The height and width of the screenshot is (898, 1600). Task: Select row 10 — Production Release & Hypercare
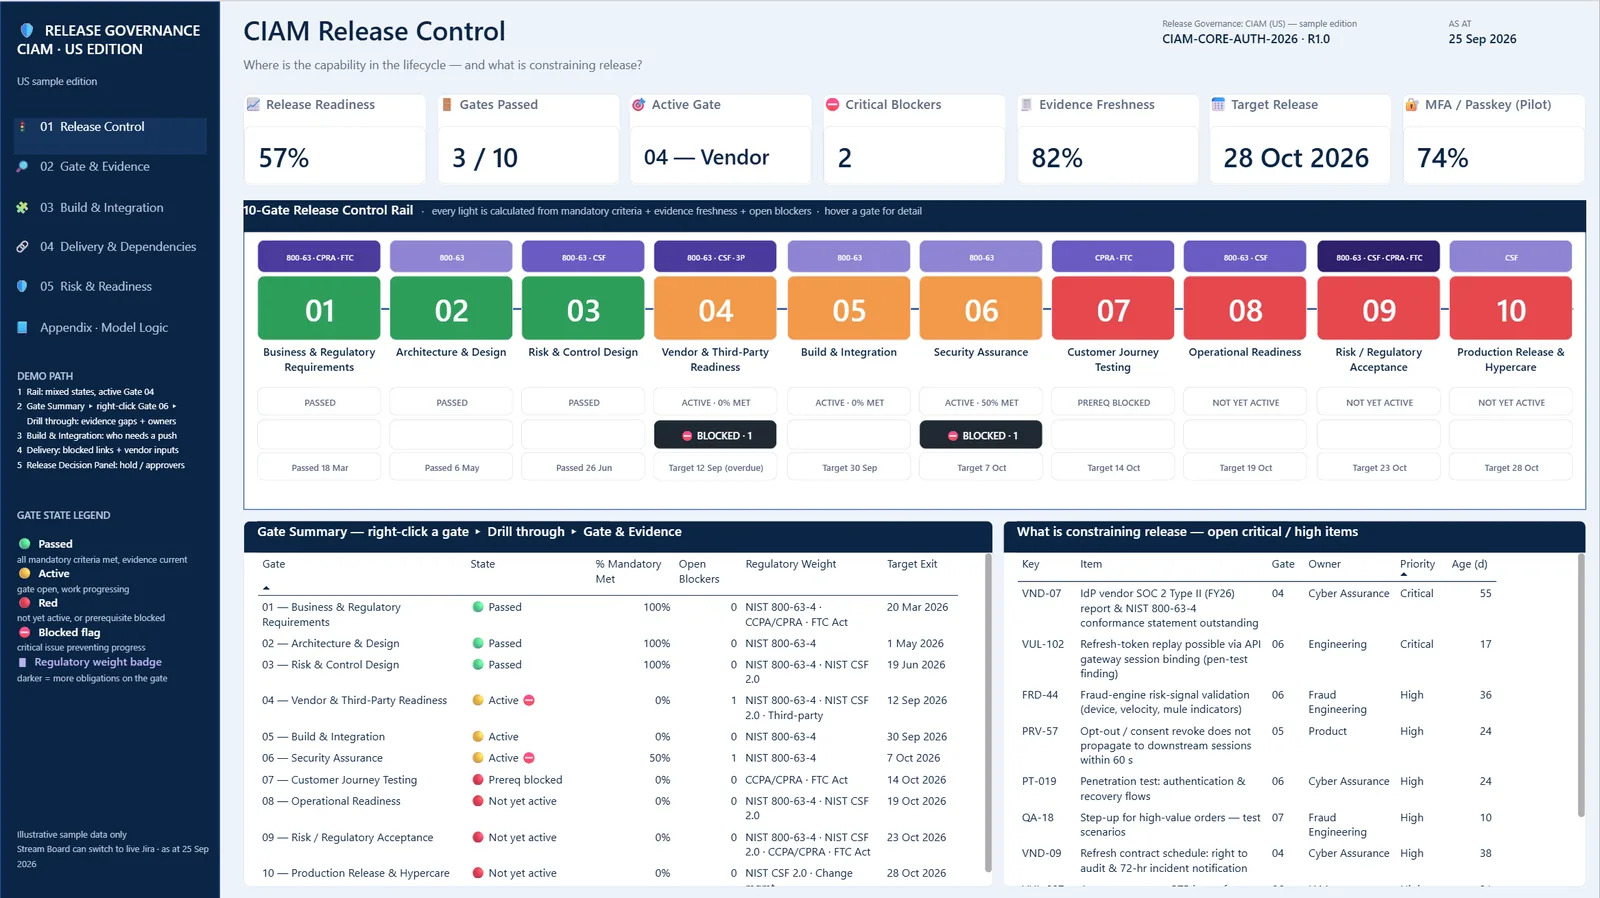609,874
